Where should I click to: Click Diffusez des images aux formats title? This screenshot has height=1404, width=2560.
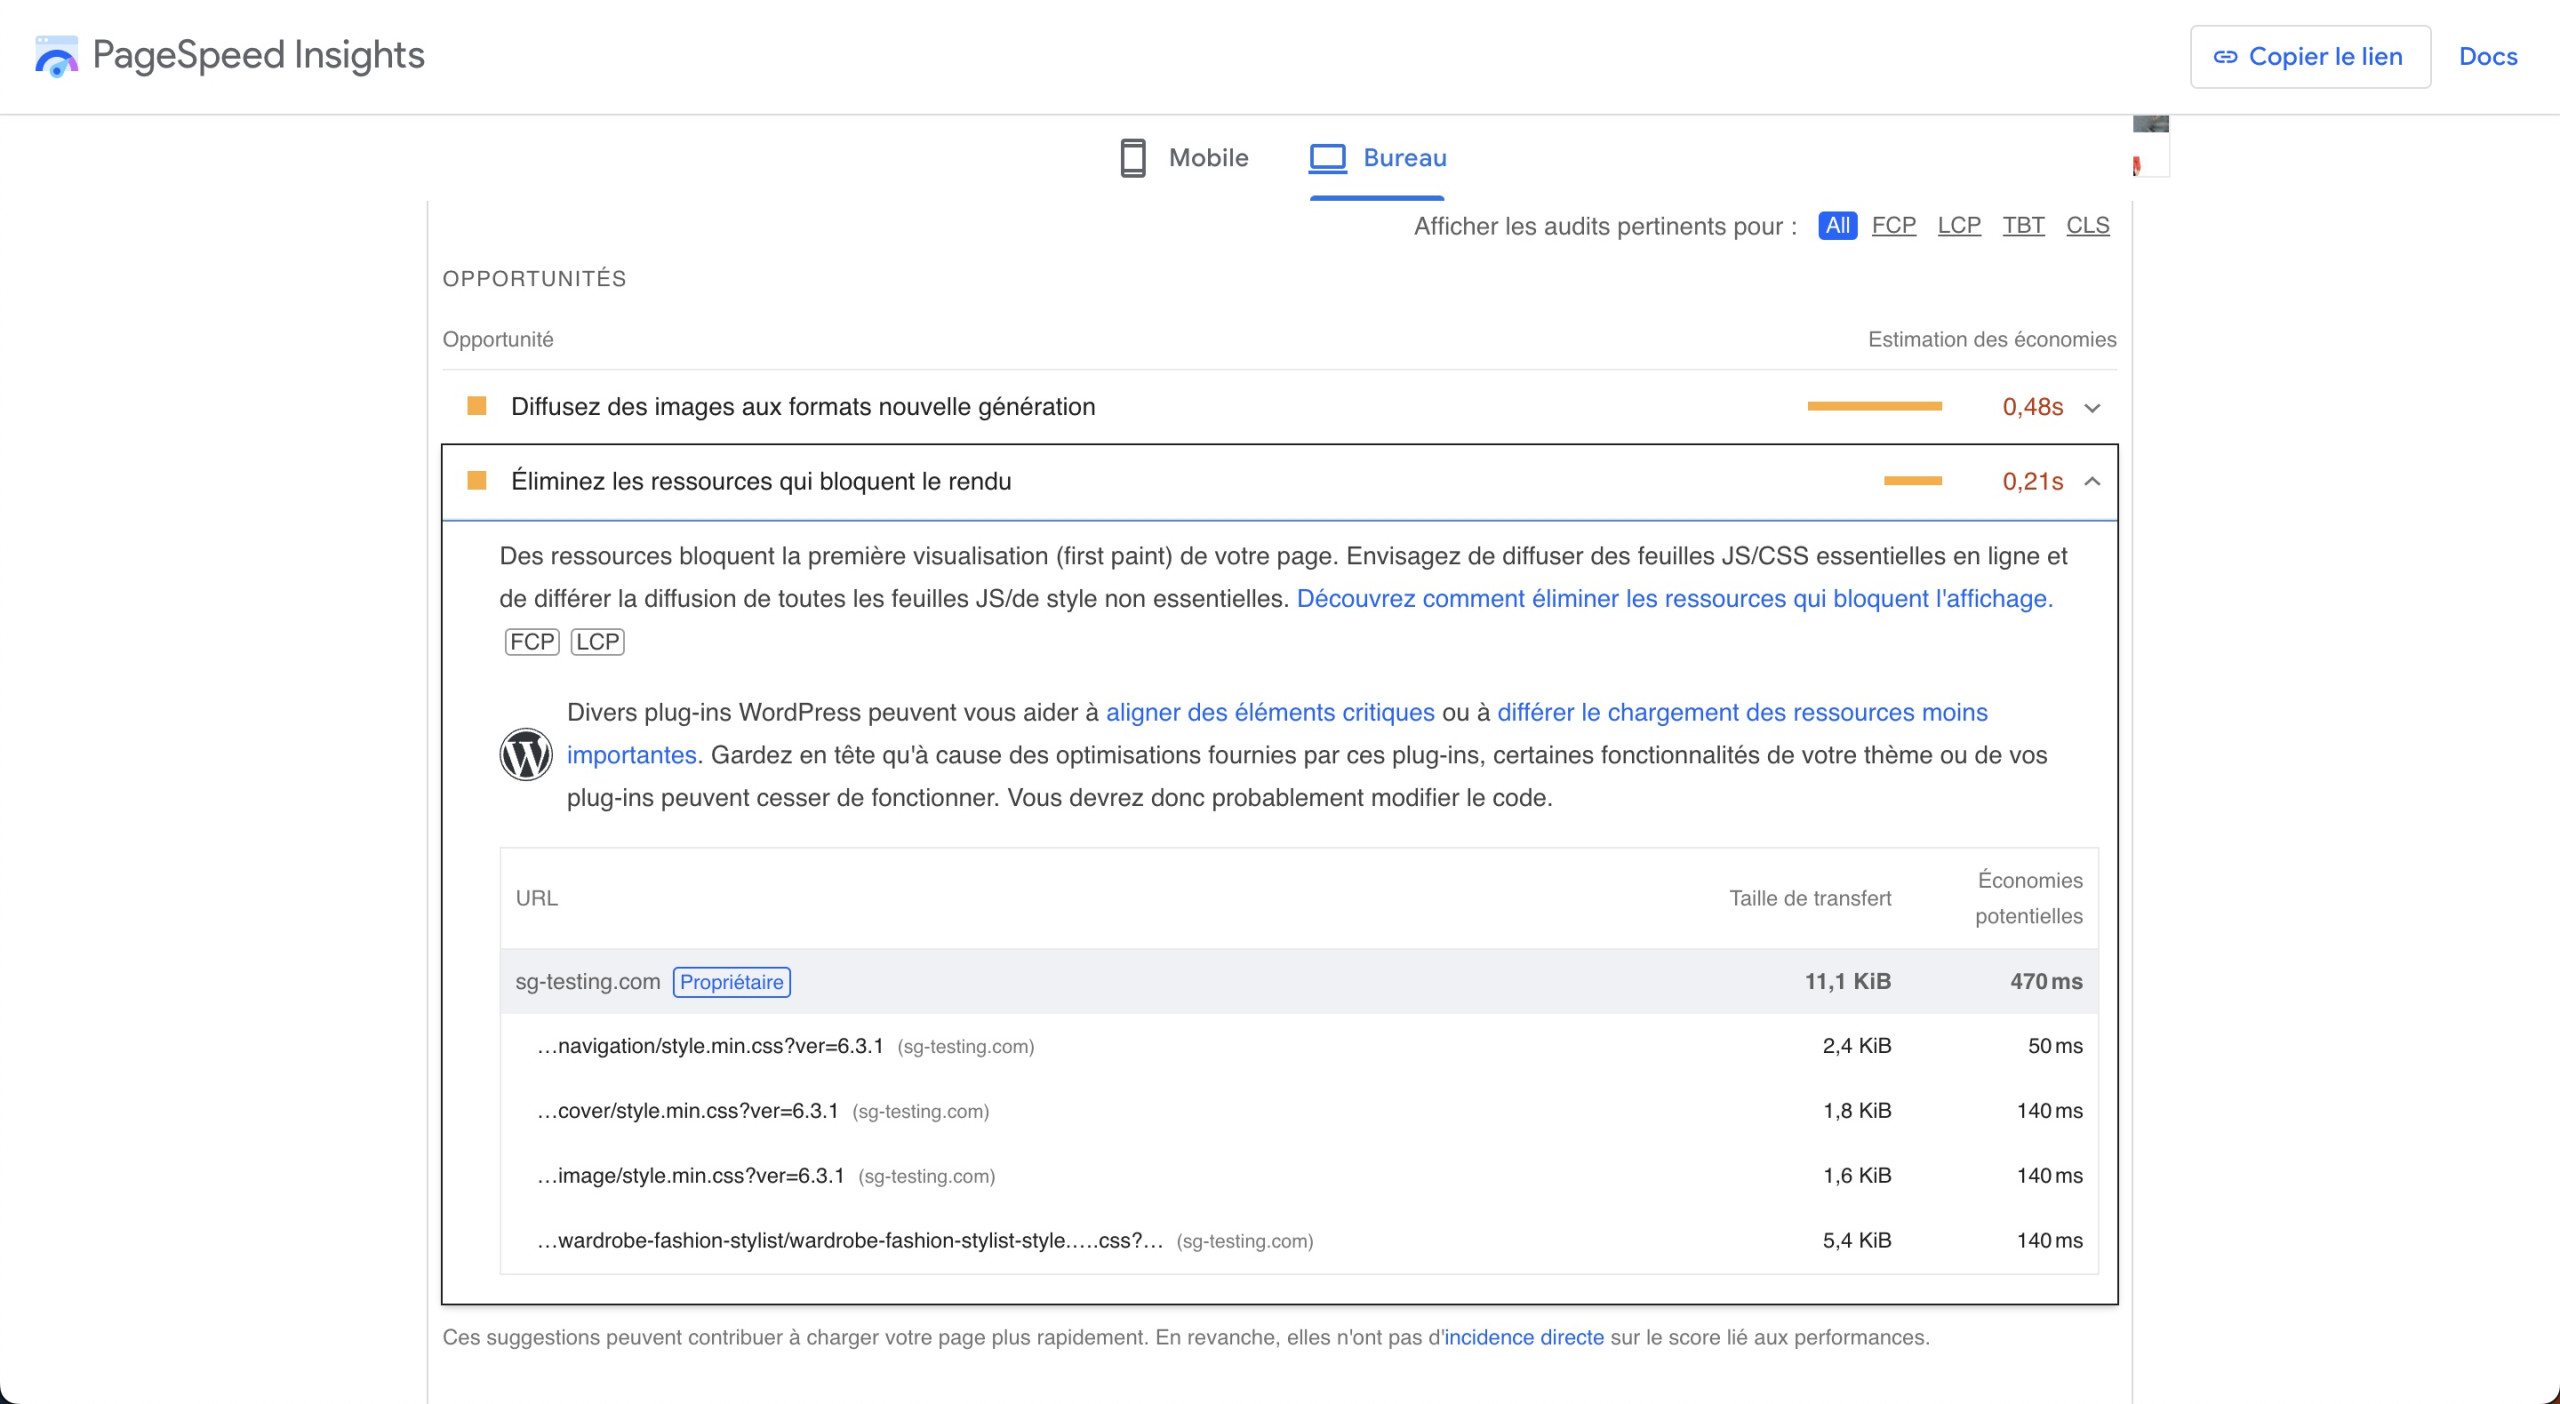pos(803,407)
